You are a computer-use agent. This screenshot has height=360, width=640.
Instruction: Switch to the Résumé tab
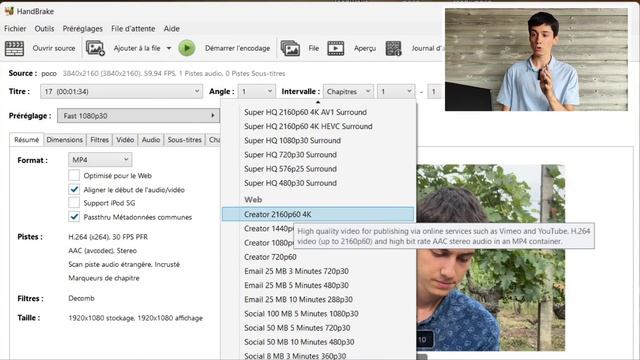[27, 140]
